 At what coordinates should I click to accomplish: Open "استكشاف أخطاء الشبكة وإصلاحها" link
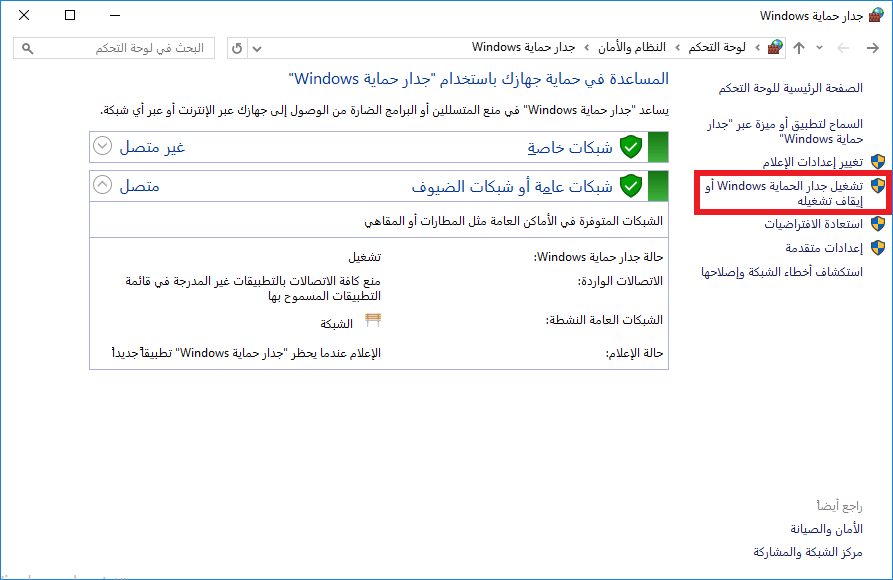point(782,272)
